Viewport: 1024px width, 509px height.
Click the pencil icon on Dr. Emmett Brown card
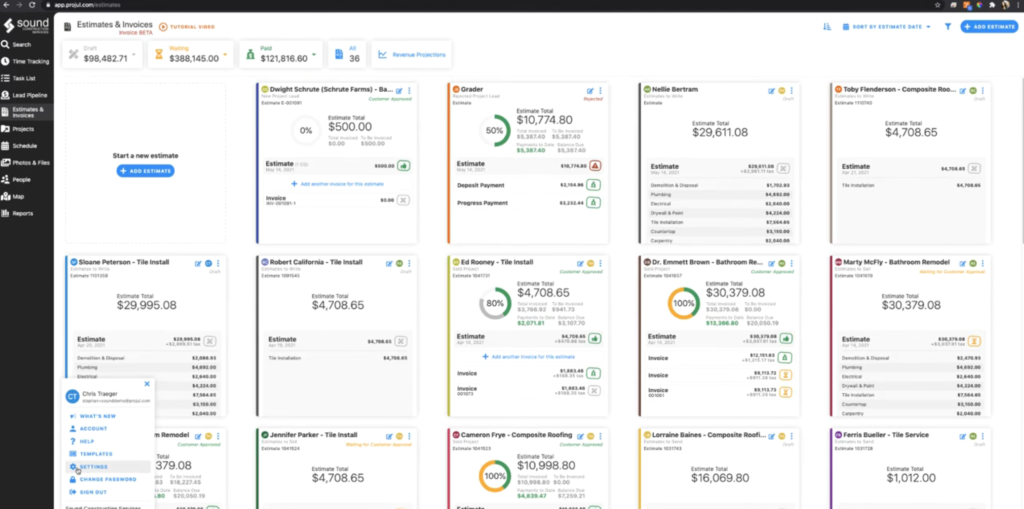point(771,263)
